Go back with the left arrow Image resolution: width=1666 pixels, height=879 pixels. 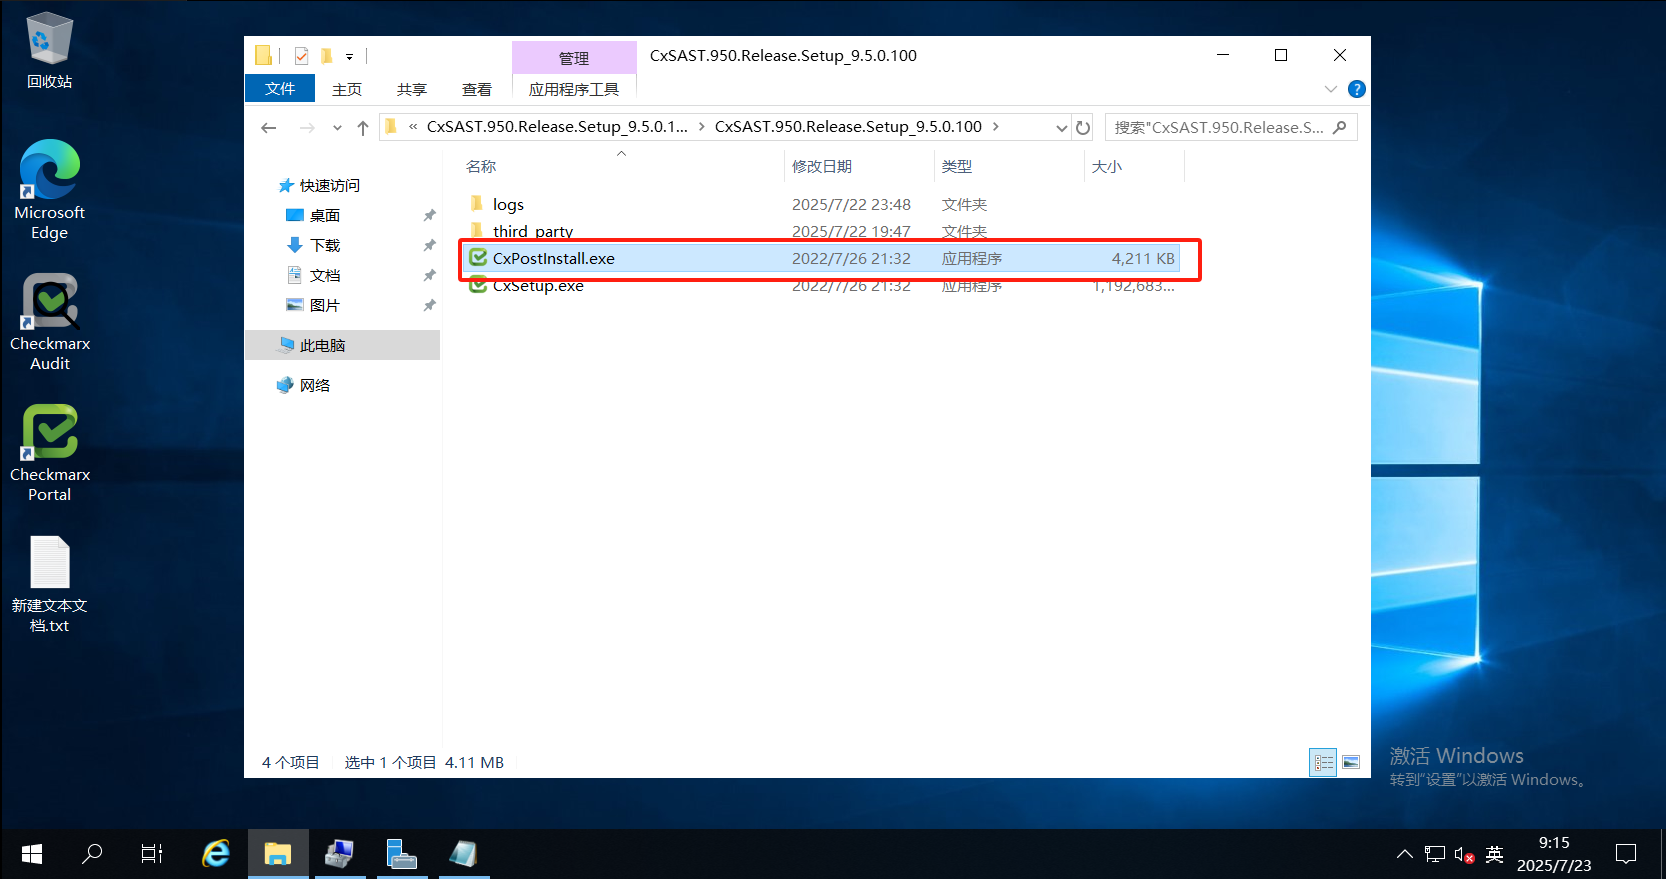point(268,127)
